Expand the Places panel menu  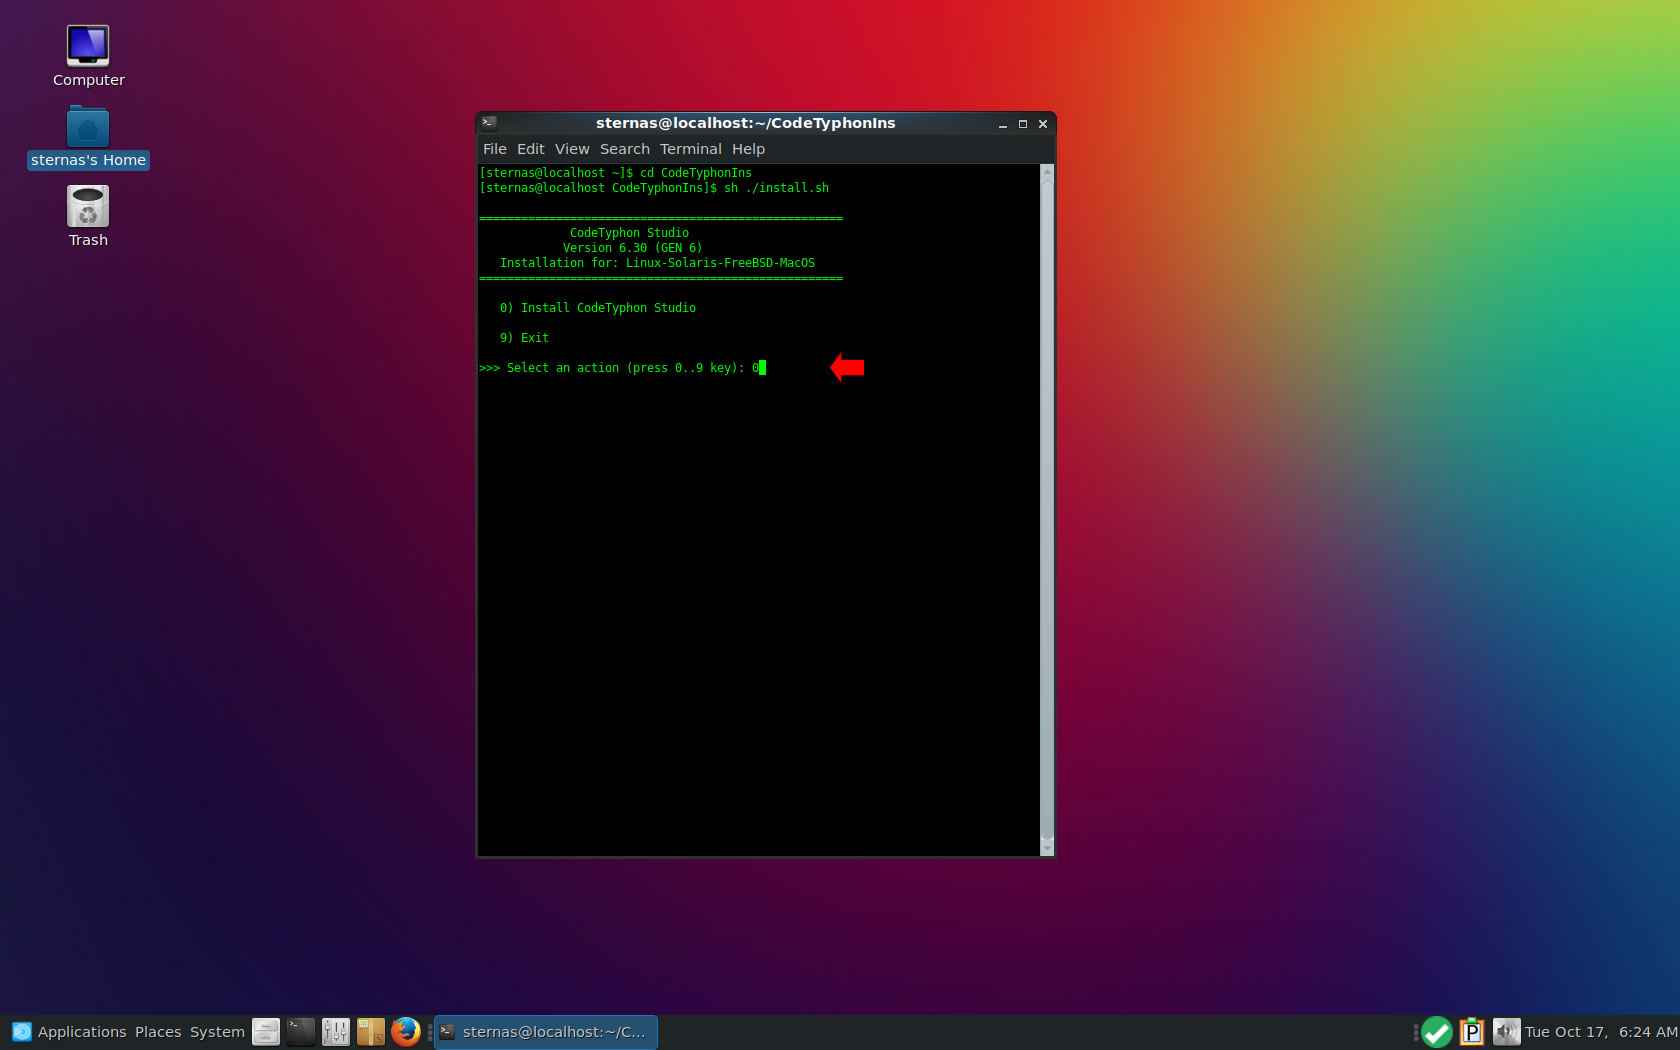[x=158, y=1031]
